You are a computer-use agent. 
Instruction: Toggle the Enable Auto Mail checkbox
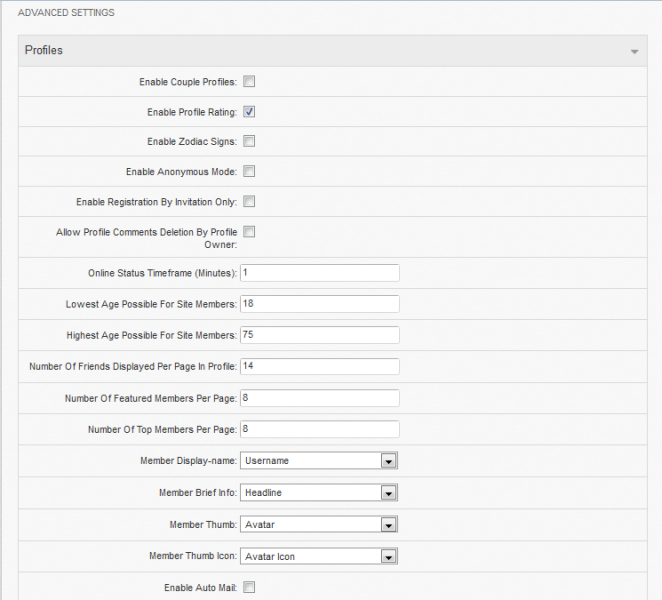tap(249, 587)
